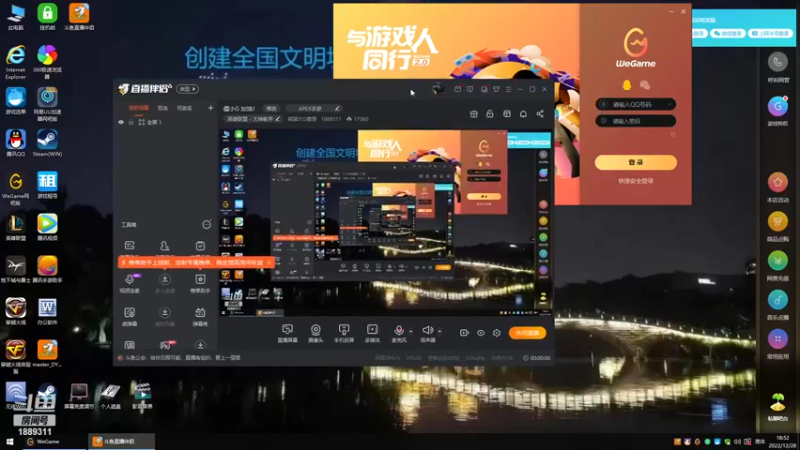Viewport: 800px width, 450px height.
Task: Expand the microphone options arrow
Action: click(411, 331)
